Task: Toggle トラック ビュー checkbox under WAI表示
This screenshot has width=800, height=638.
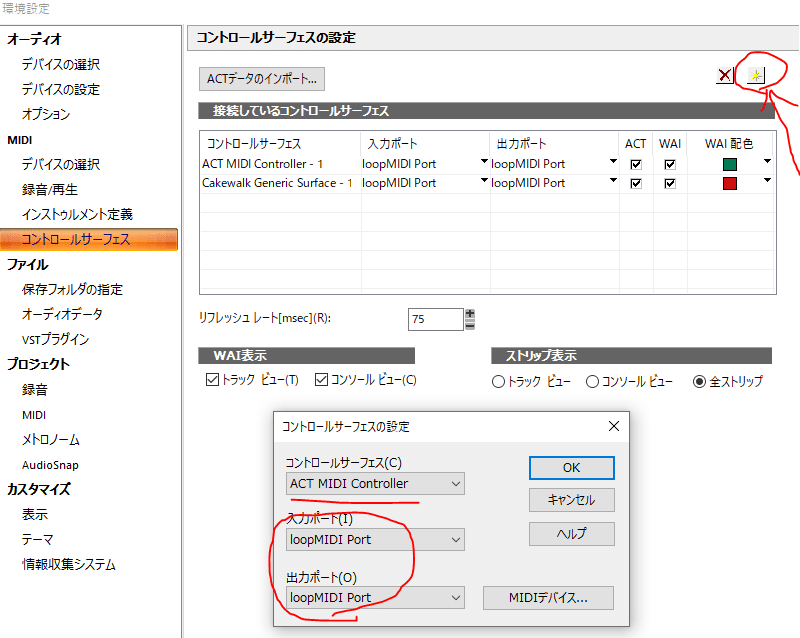Action: click(213, 379)
